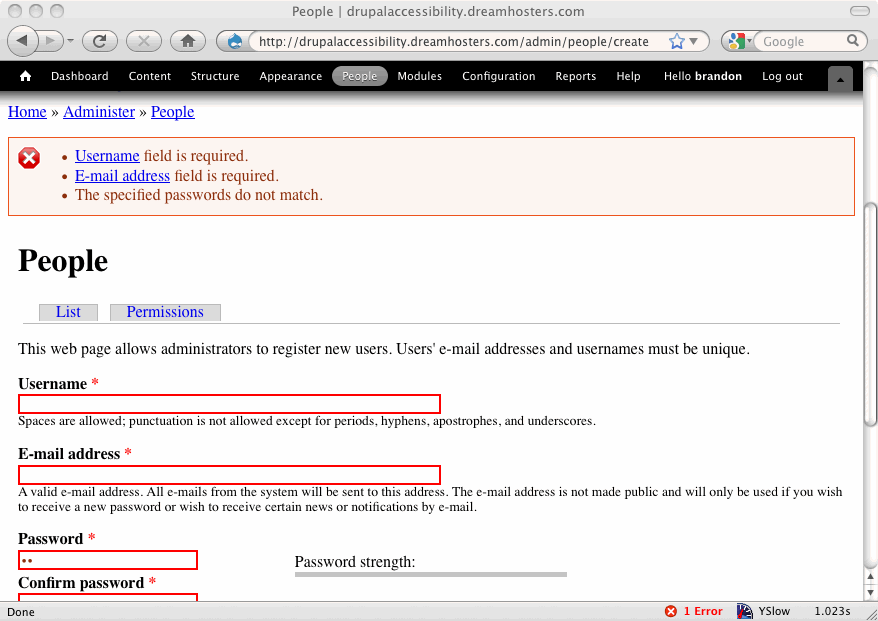Switch to the List tab

68,312
